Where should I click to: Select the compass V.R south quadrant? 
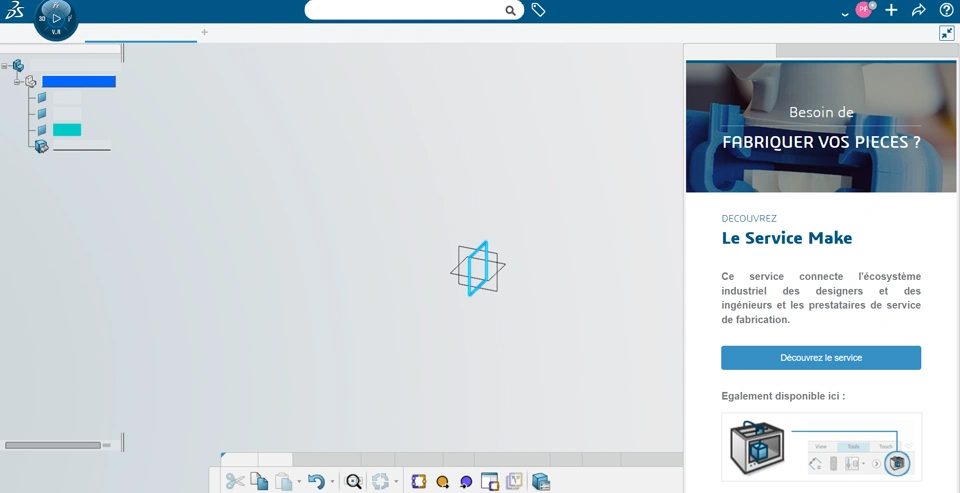click(56, 32)
